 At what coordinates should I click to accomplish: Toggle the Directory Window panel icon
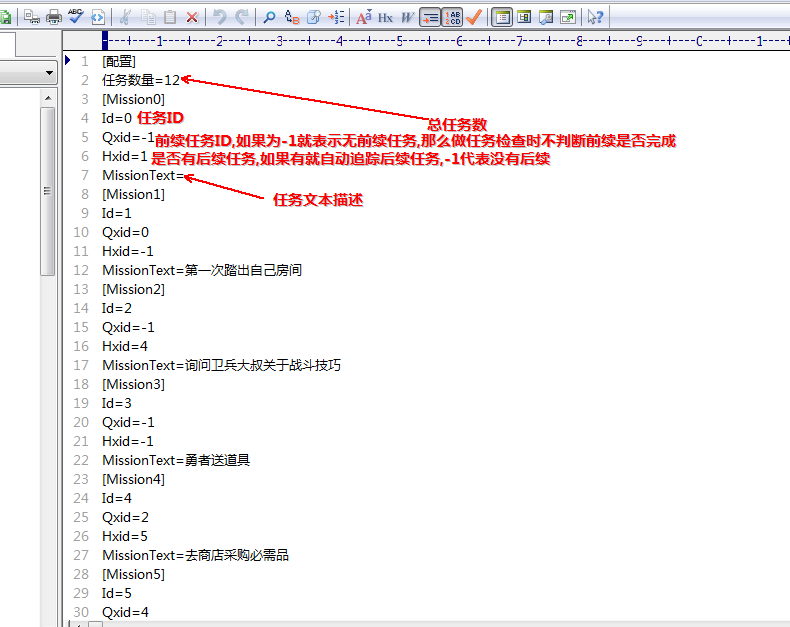(x=502, y=18)
